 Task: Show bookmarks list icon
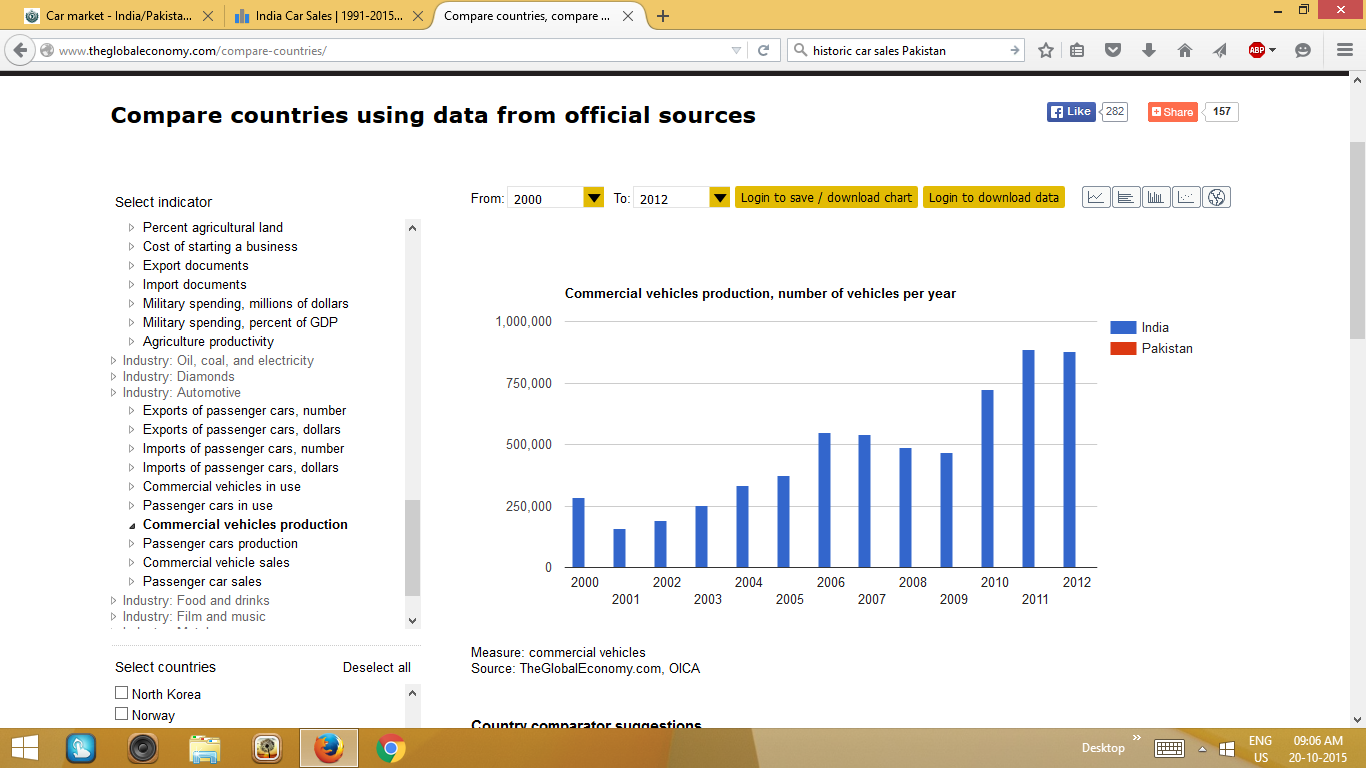pyautogui.click(x=1077, y=50)
